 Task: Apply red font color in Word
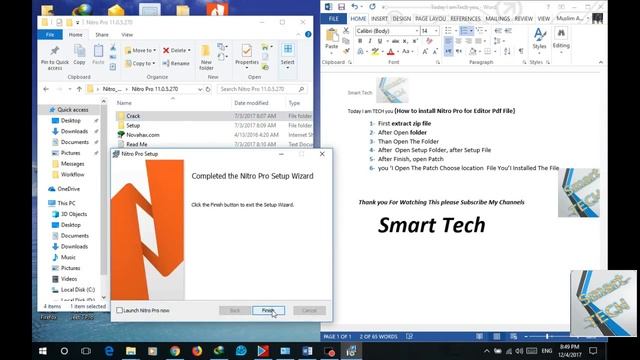(391, 51)
